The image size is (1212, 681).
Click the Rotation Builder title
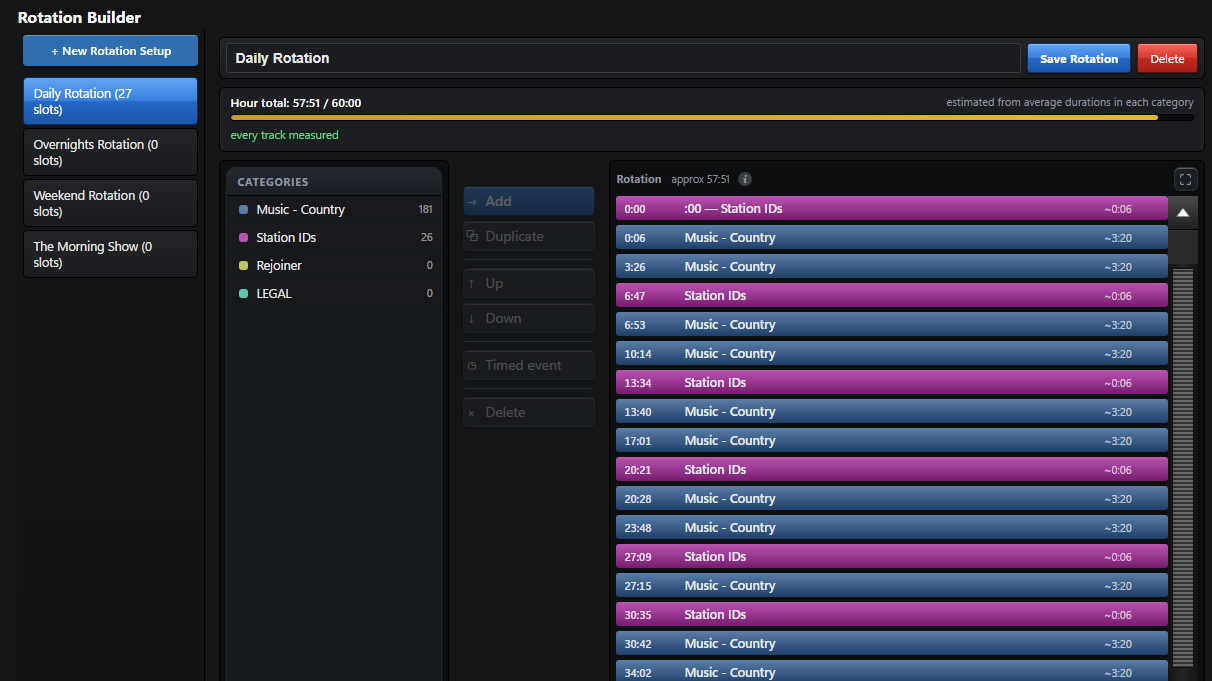coord(79,17)
